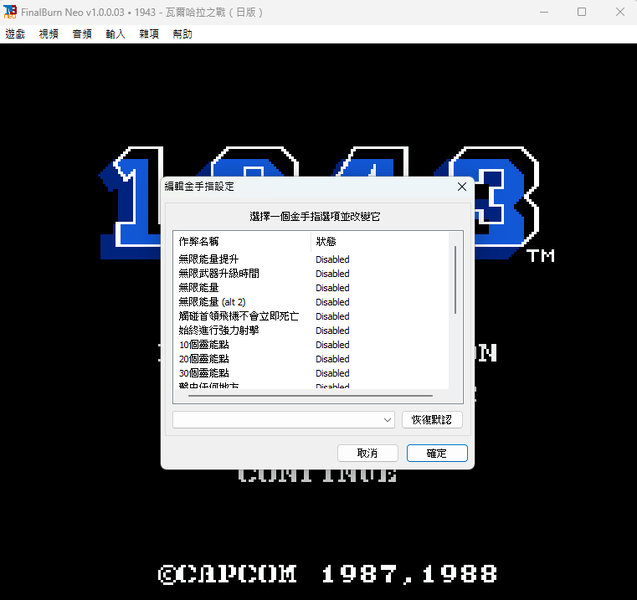Select the 無限能量 (alt 2) cheat row
The image size is (637, 600).
(312, 302)
